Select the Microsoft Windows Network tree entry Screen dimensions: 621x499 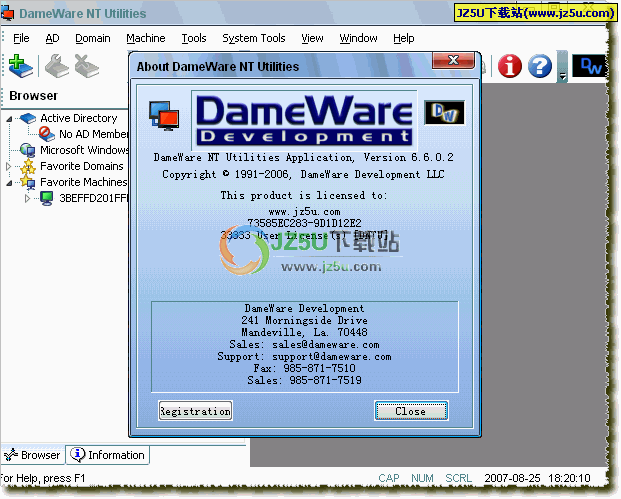[x=84, y=150]
